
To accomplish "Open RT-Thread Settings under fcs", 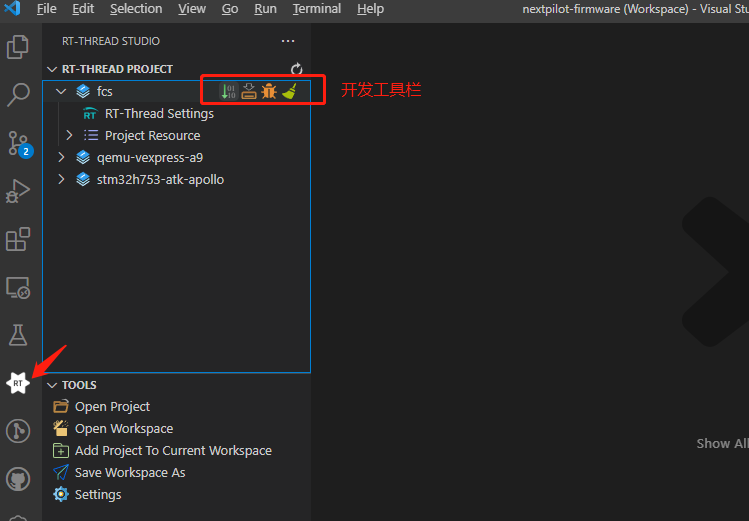I will [x=159, y=114].
